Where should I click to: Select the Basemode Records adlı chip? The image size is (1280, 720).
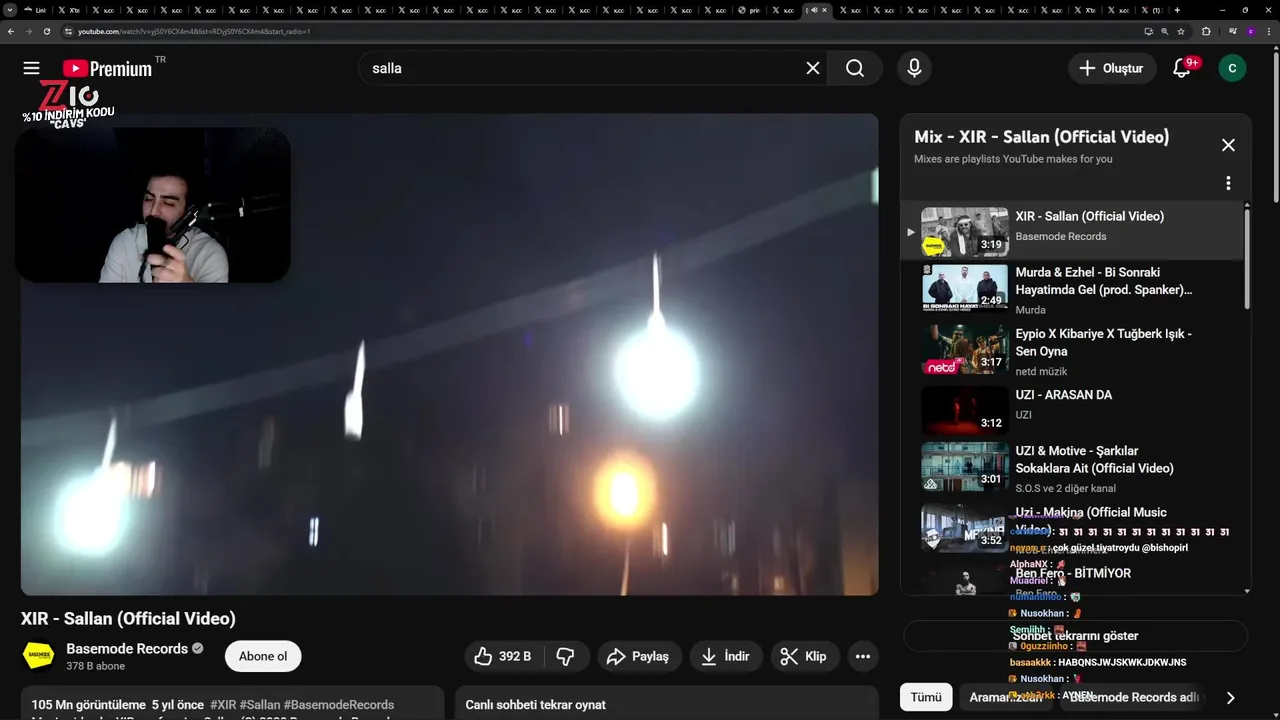[1134, 697]
